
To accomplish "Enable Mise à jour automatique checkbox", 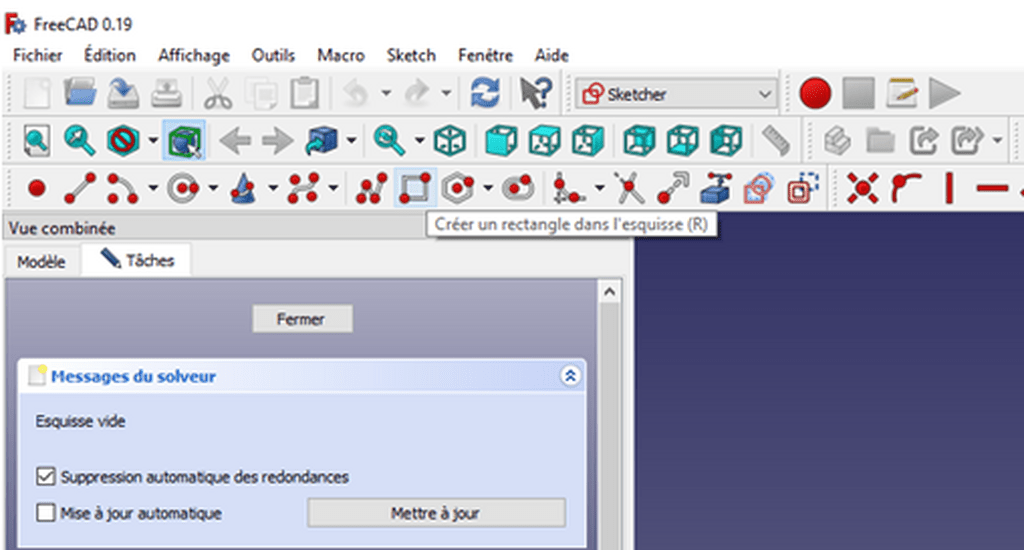I will tap(46, 512).
